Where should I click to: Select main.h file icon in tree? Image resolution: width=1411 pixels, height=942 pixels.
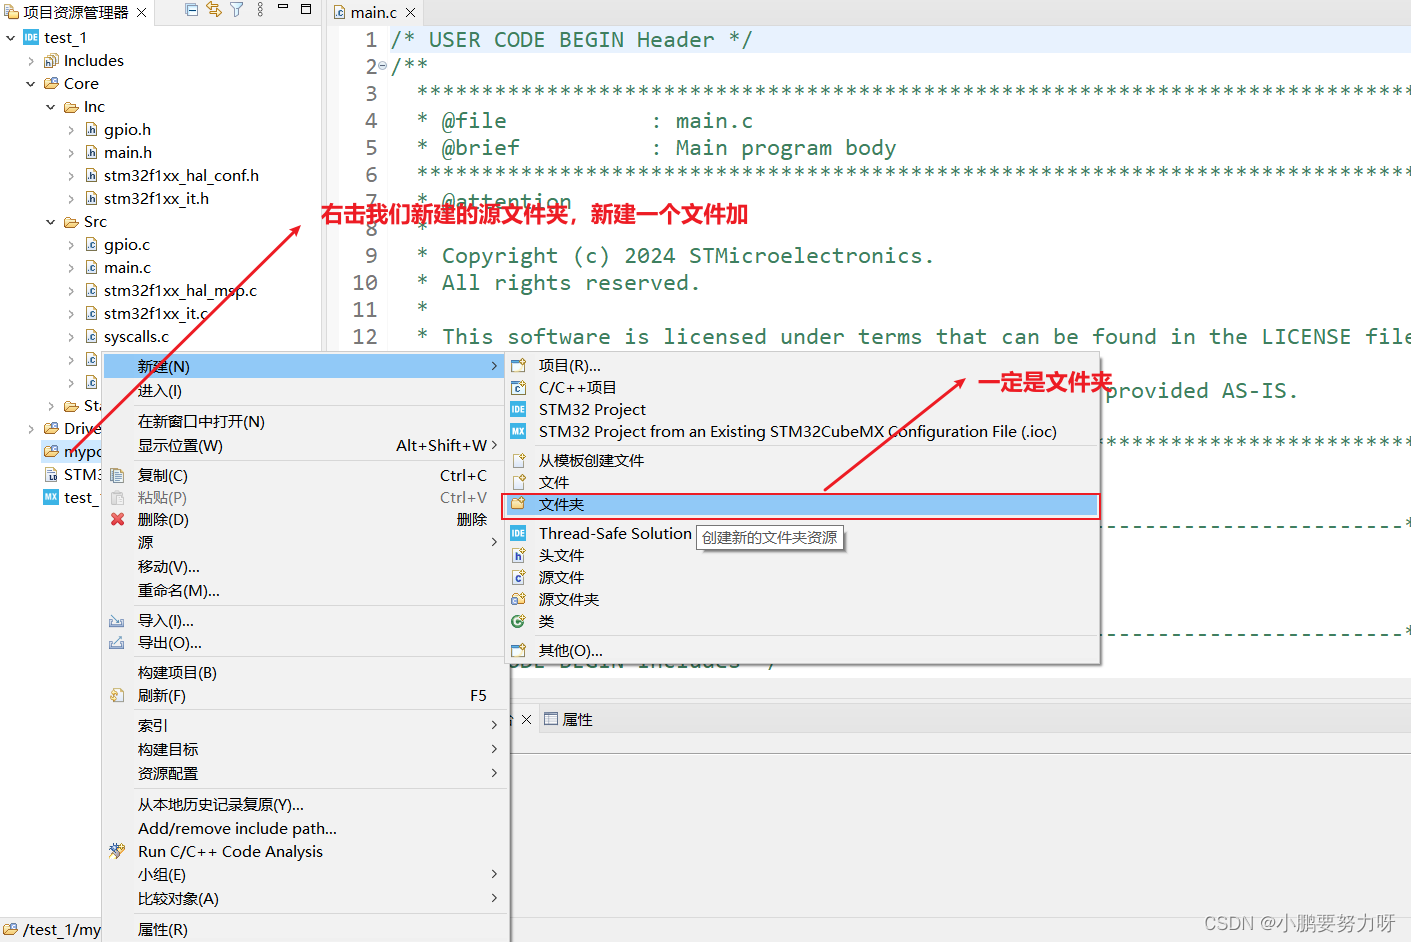point(91,152)
